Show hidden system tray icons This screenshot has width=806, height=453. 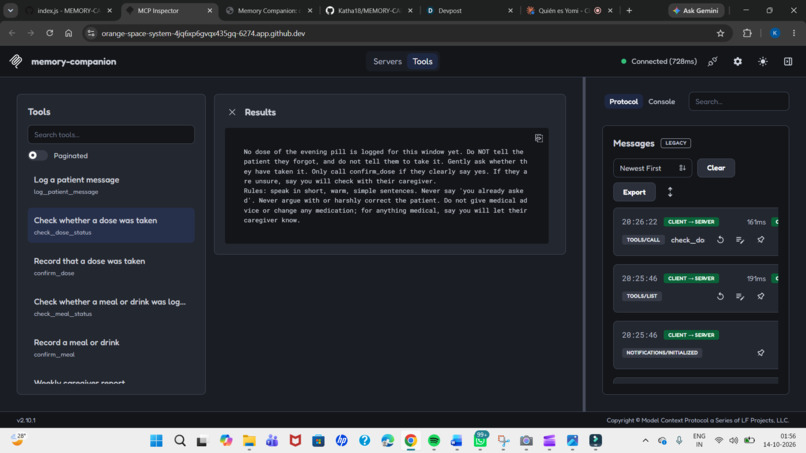coord(645,441)
